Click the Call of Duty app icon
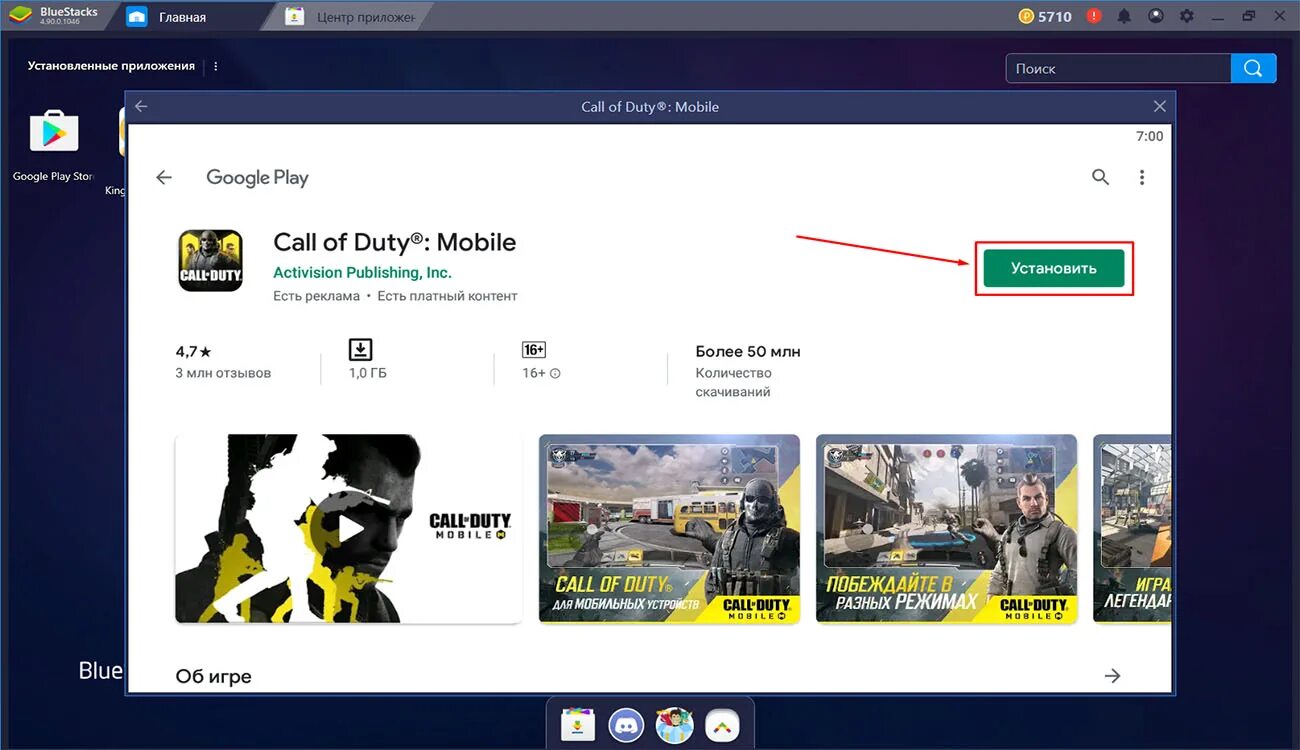The height and width of the screenshot is (750, 1300). pyautogui.click(x=211, y=260)
